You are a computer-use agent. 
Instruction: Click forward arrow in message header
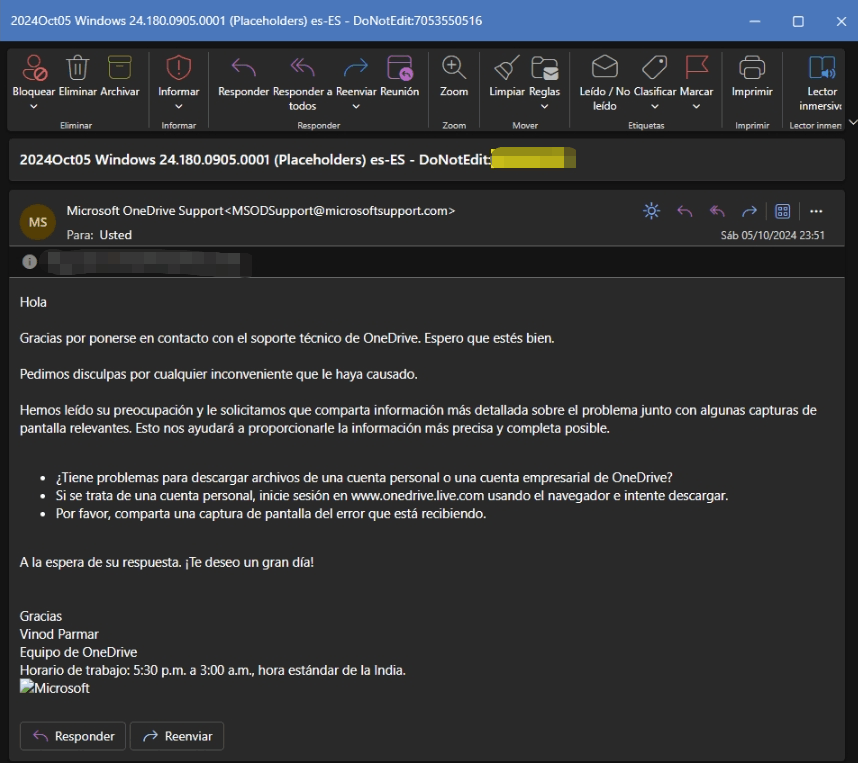(x=749, y=211)
